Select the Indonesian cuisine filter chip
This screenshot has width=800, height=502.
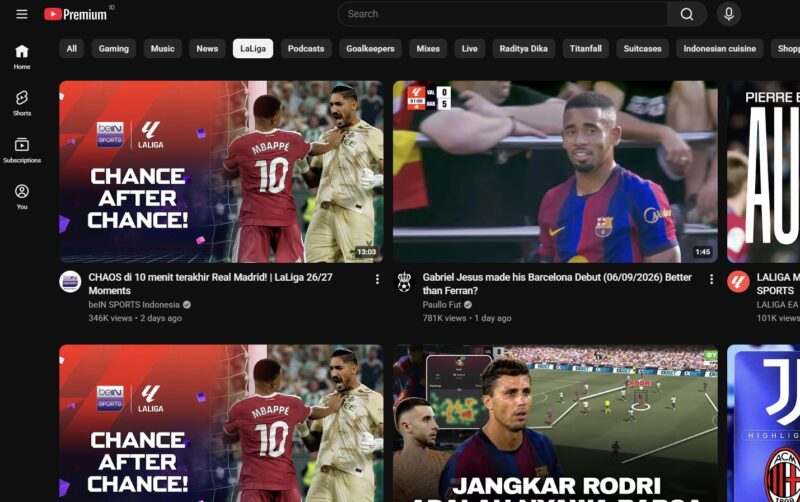tap(719, 48)
